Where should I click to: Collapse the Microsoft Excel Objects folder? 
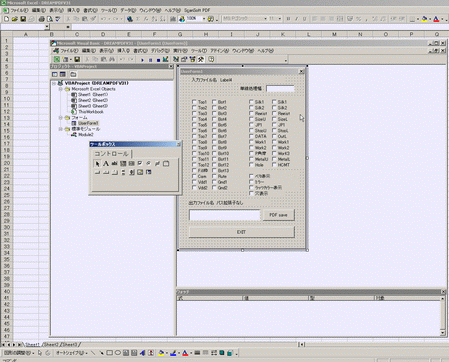pos(61,89)
